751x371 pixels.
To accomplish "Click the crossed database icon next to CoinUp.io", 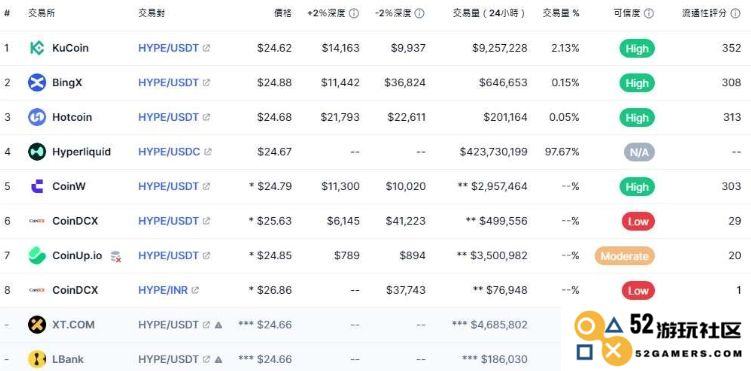I will (x=115, y=256).
